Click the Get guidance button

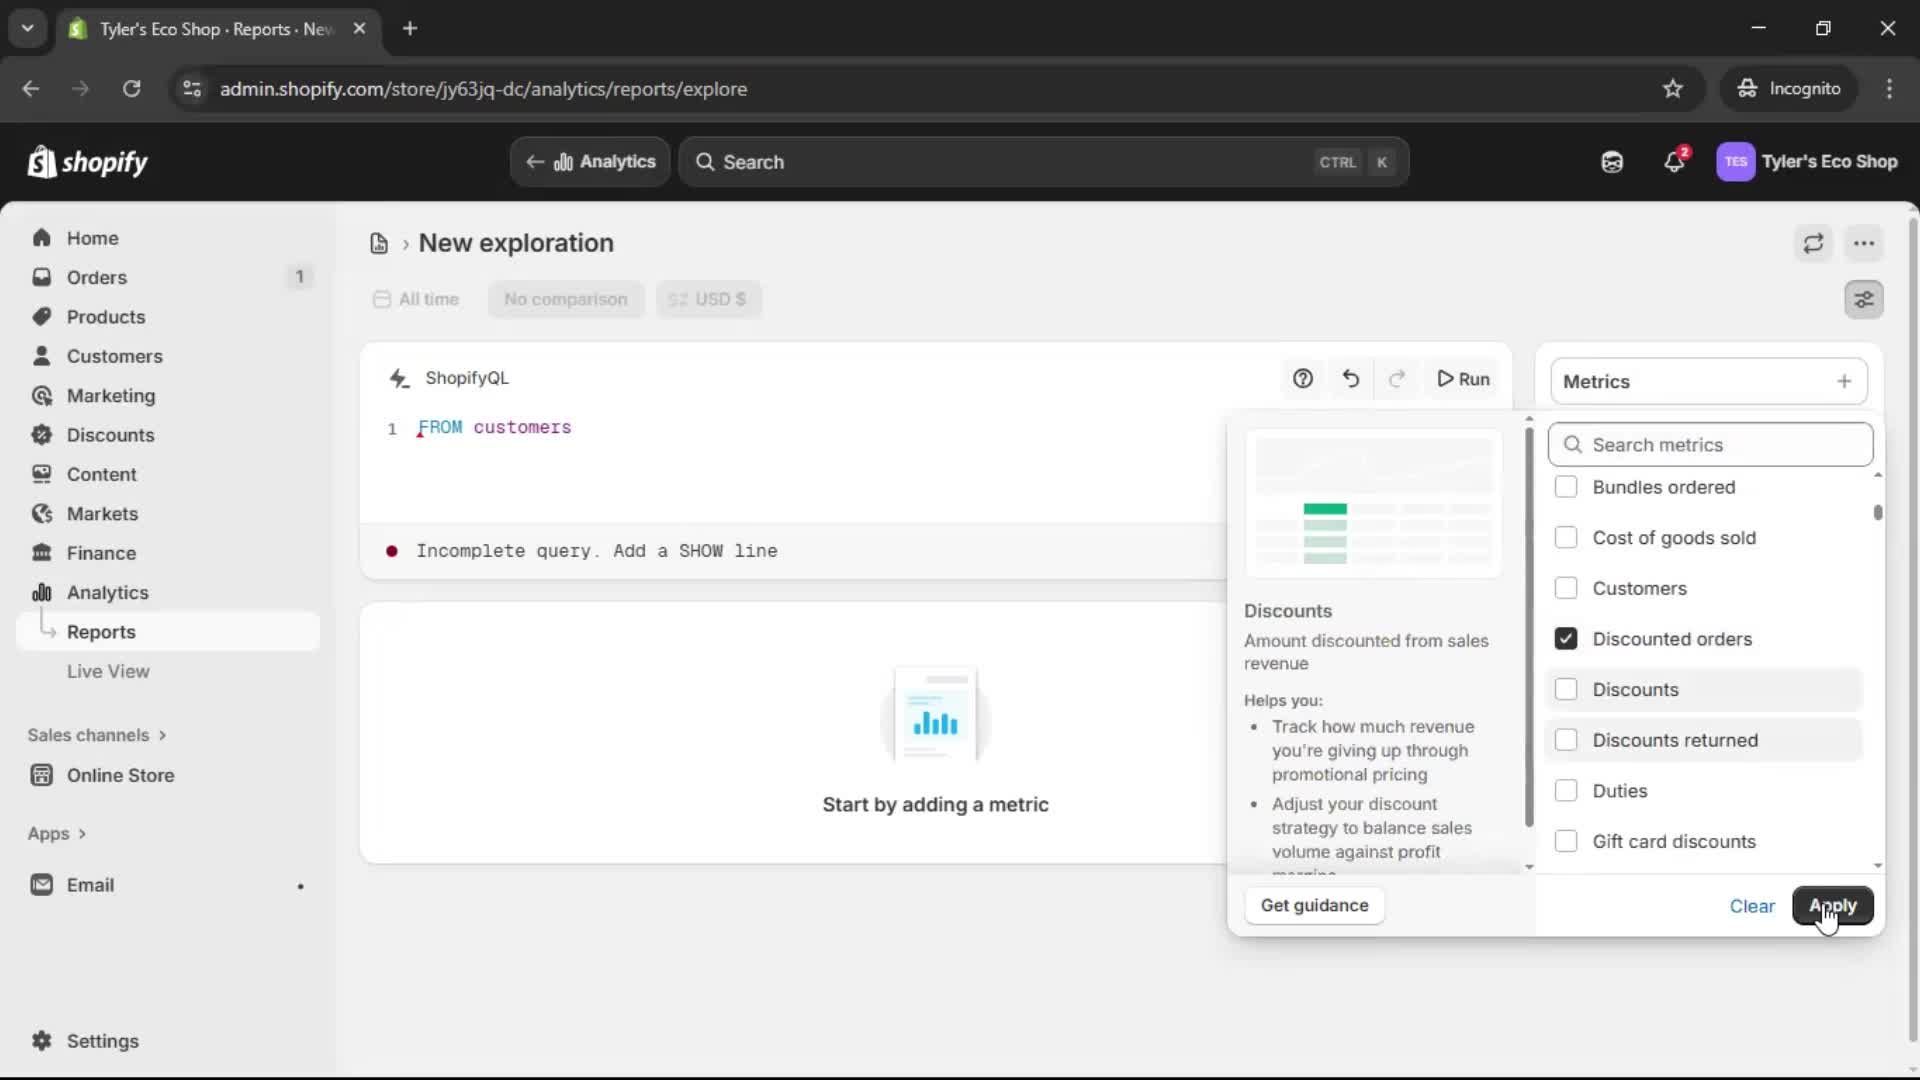pos(1314,906)
